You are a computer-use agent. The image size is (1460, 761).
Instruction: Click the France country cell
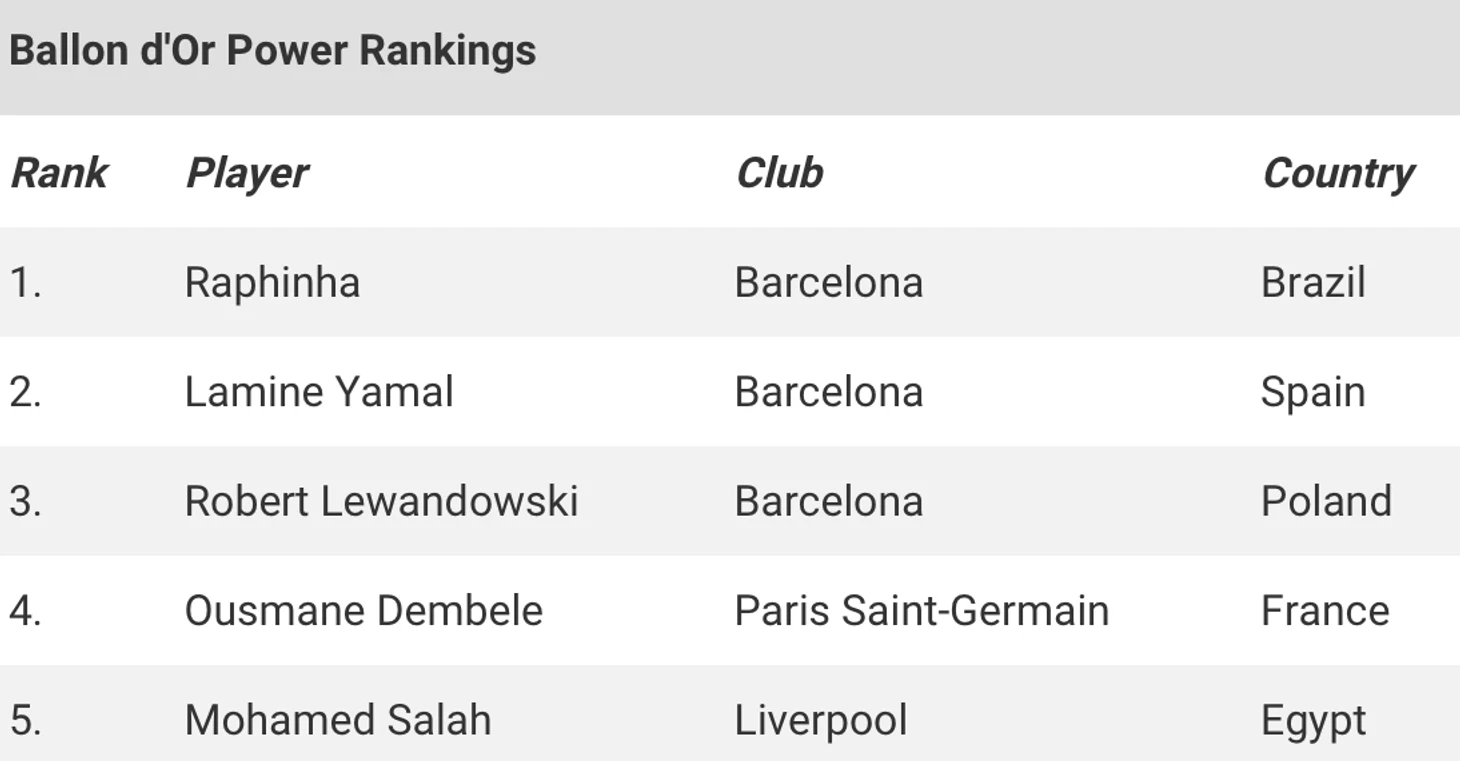(1325, 611)
